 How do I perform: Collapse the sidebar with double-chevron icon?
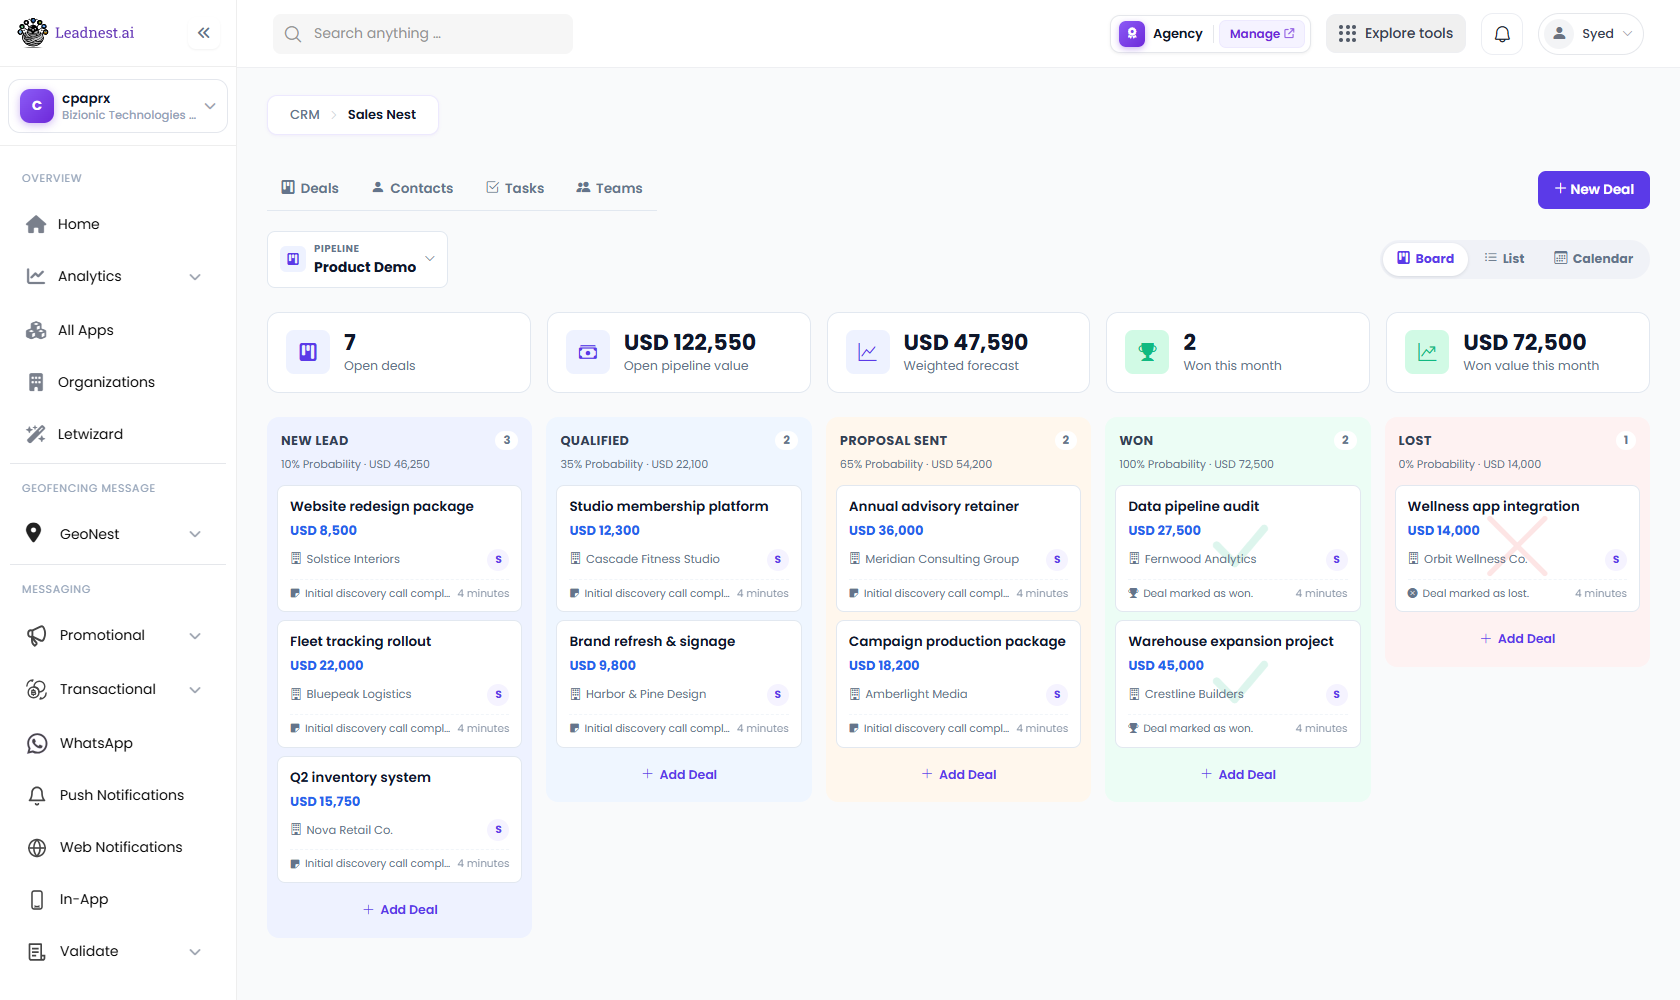pyautogui.click(x=204, y=33)
